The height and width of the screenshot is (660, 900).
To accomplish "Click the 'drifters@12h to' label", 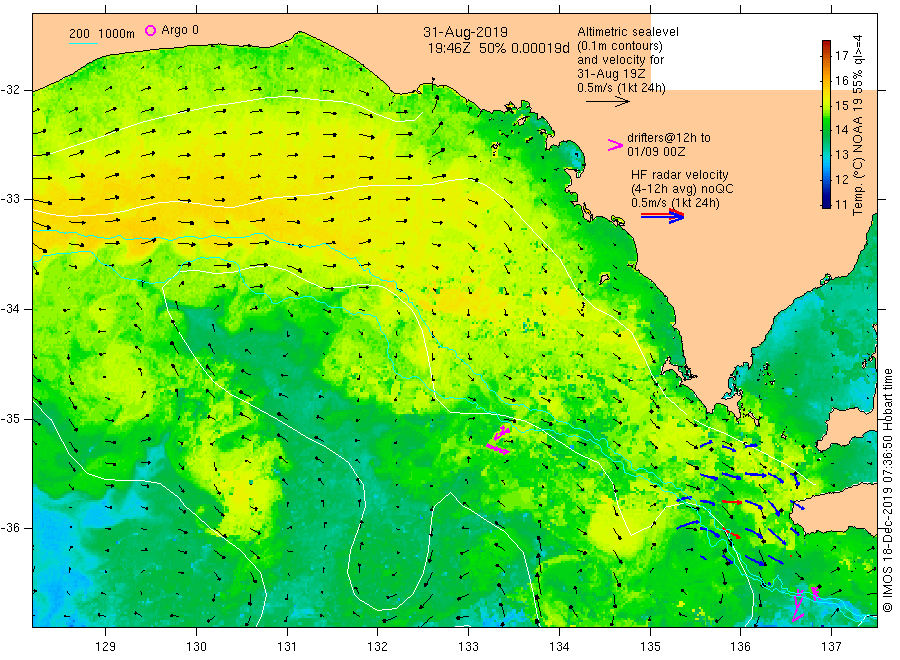I will (x=669, y=138).
